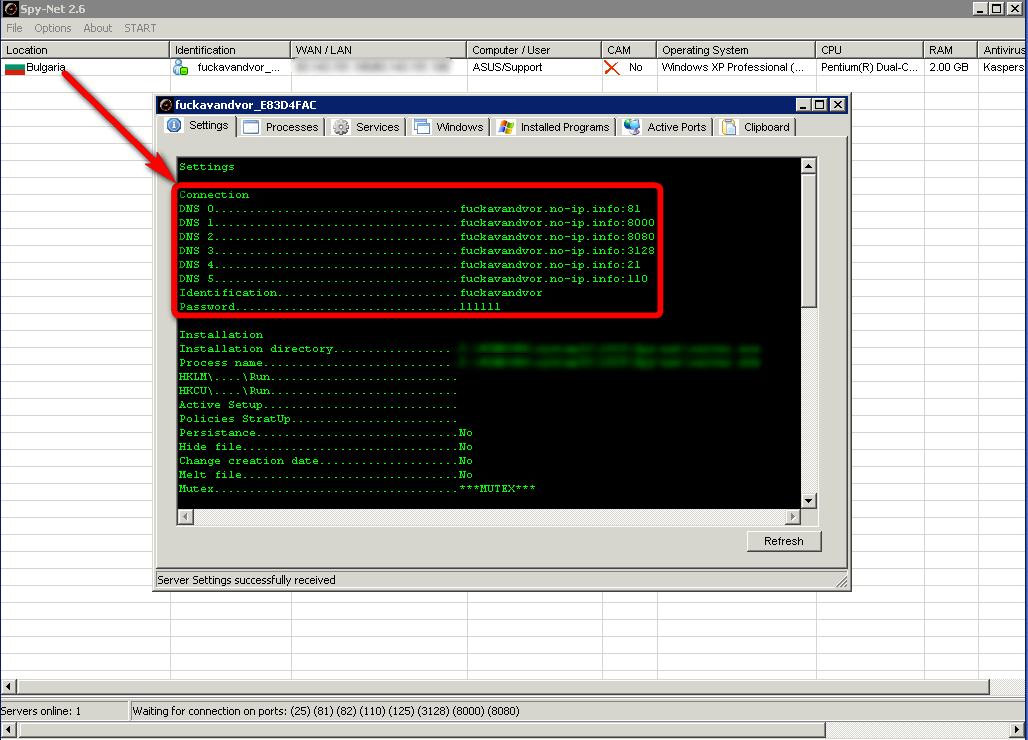Viewport: 1028px width, 740px height.
Task: Switch to the Settings tab
Action: coord(199,126)
